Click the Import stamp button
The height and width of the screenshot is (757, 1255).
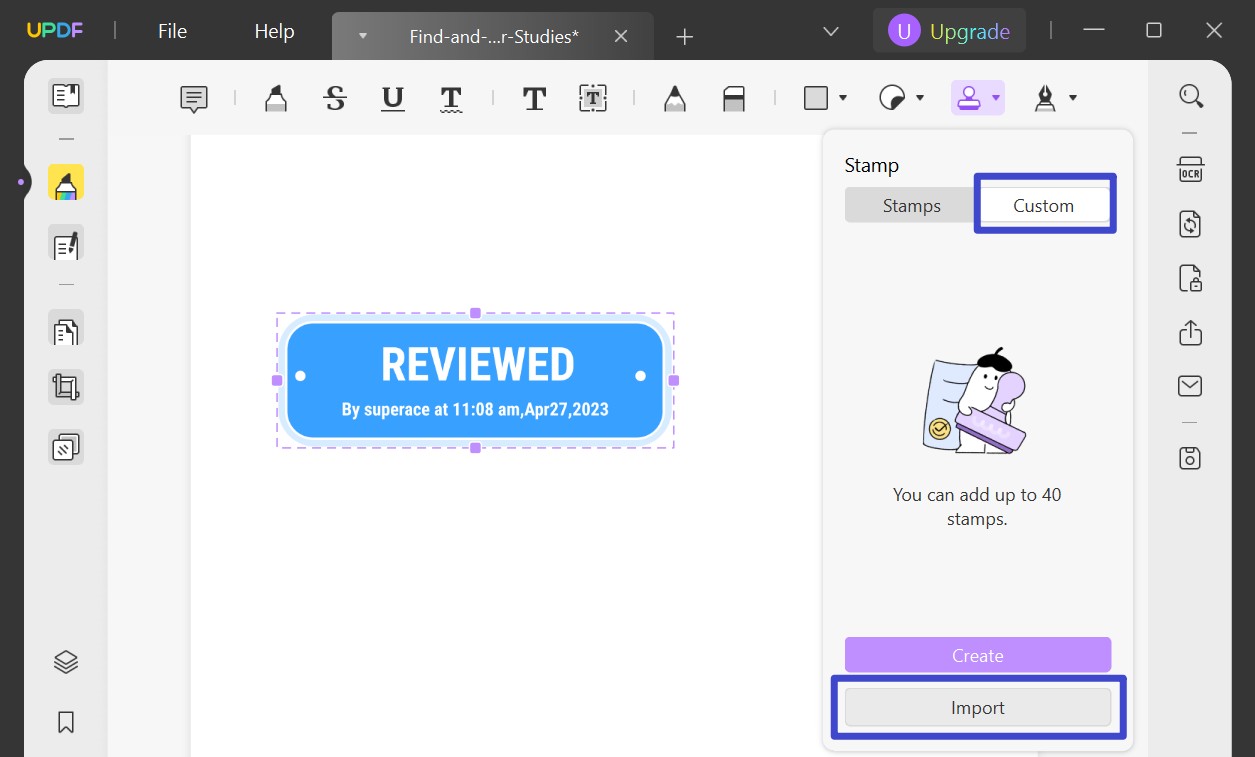(x=977, y=707)
